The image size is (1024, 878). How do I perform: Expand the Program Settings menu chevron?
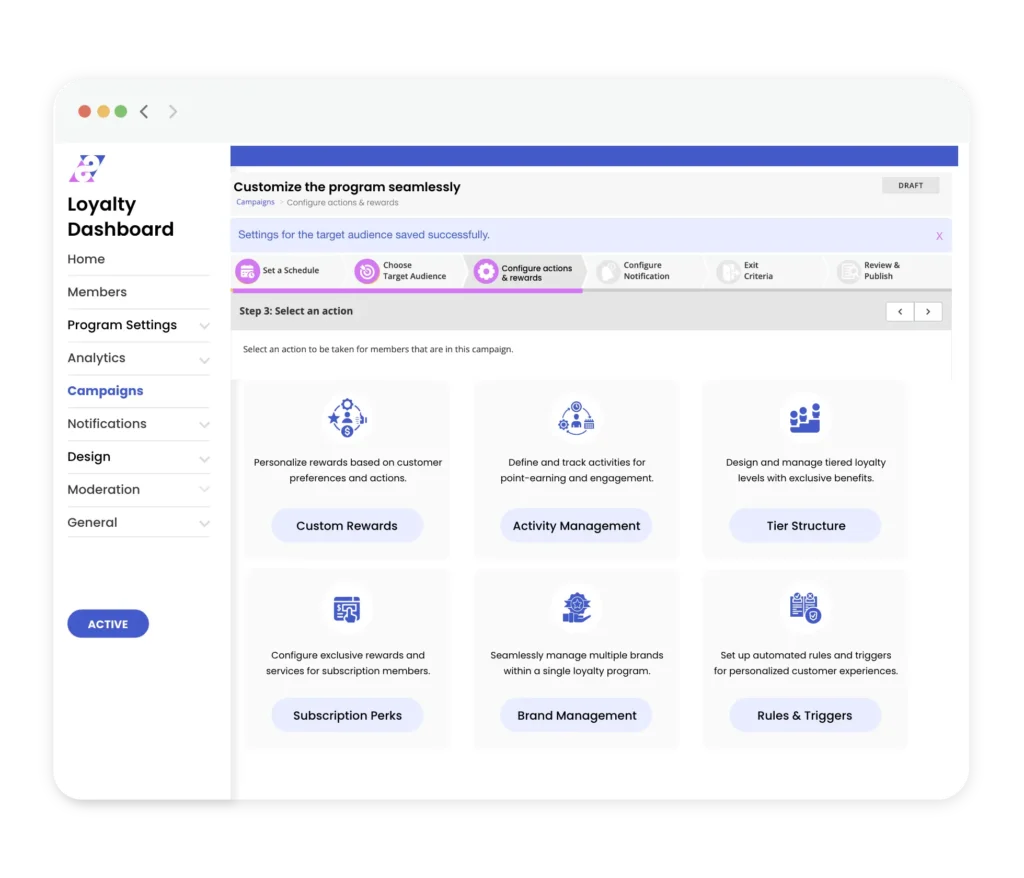coord(204,326)
